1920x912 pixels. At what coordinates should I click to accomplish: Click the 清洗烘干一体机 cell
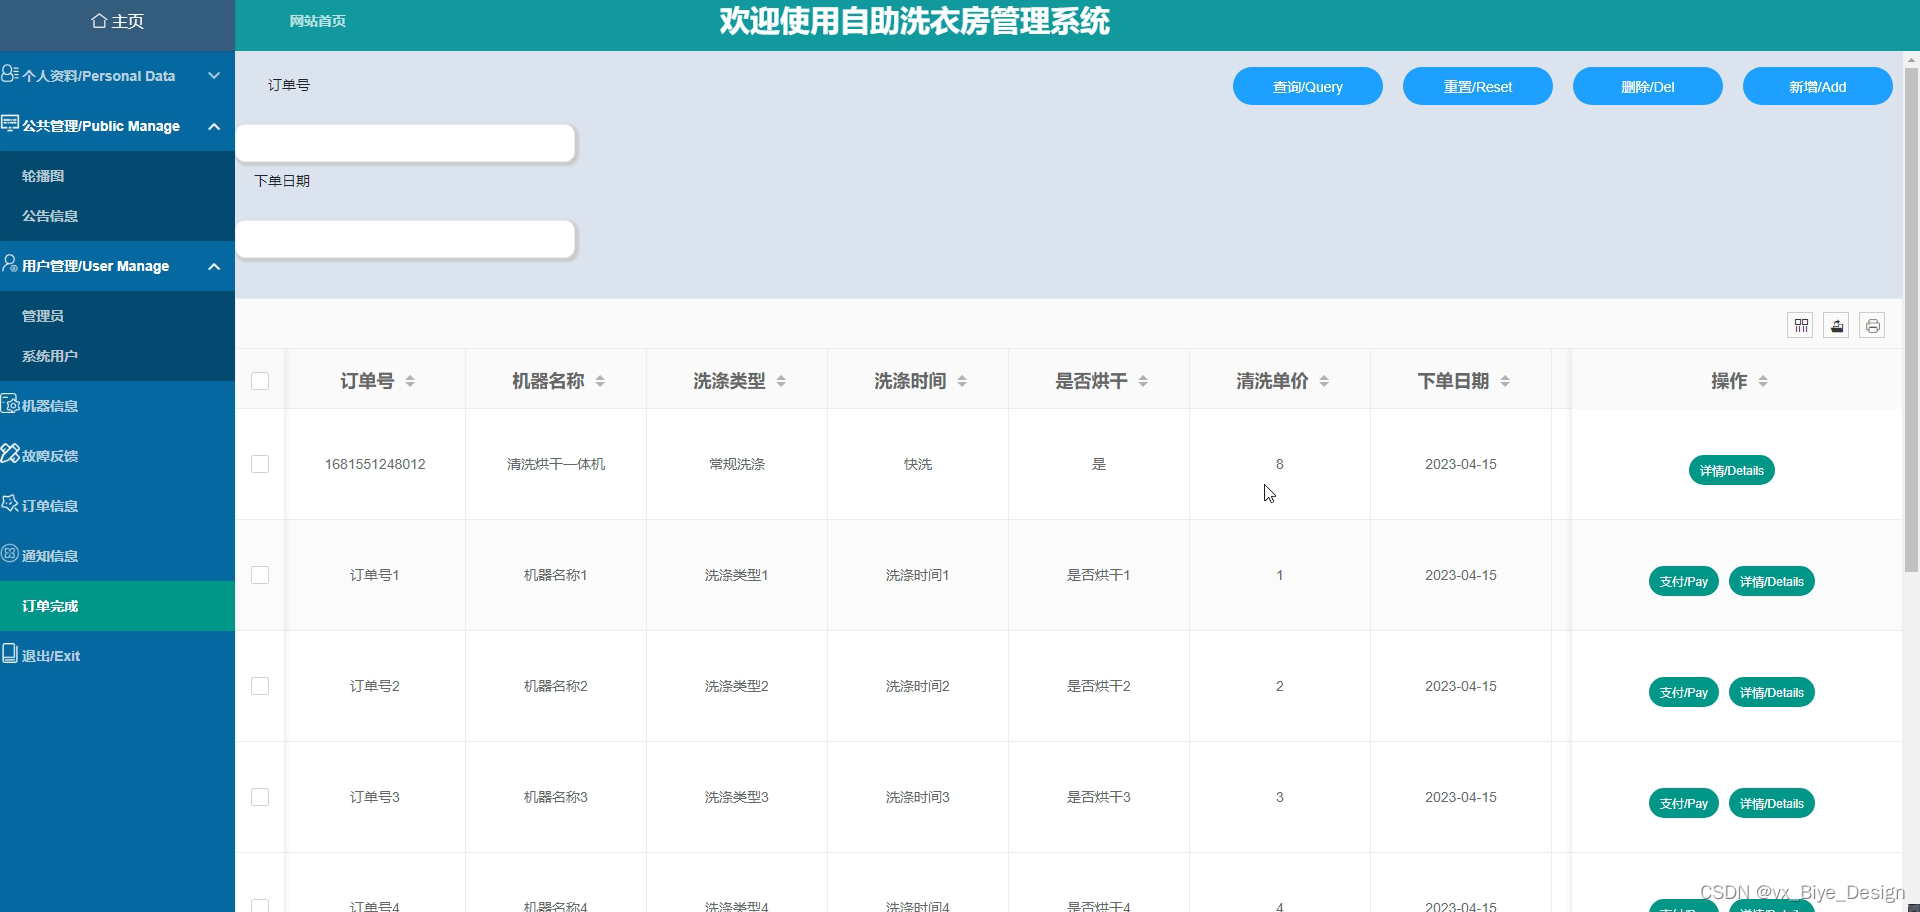(556, 464)
